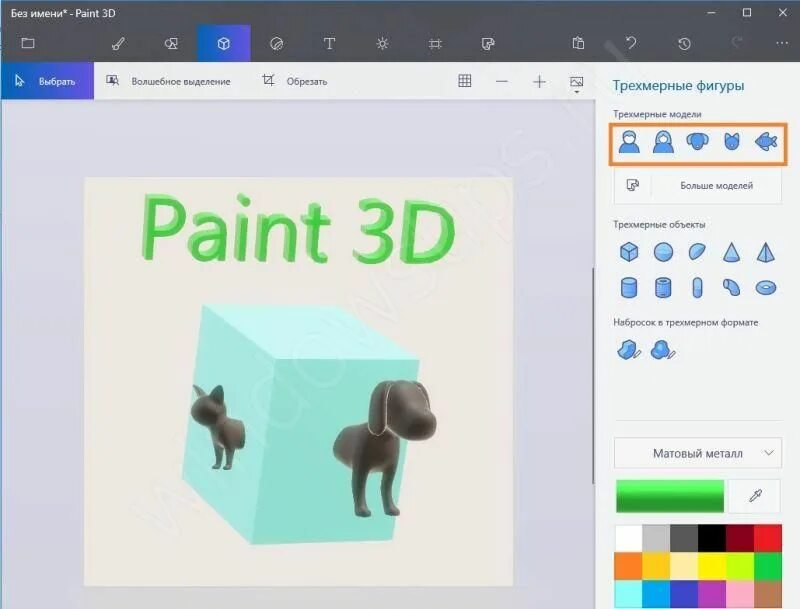
Task: Choose the soft-edge 3D doodle tool
Action: tap(663, 350)
